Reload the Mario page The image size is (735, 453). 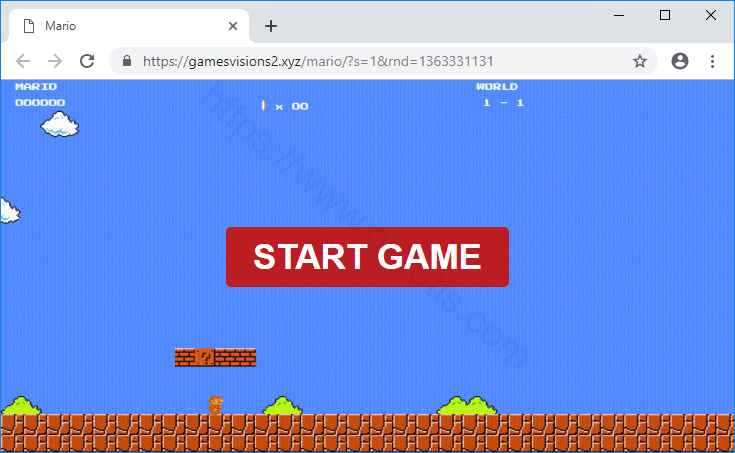click(x=87, y=61)
